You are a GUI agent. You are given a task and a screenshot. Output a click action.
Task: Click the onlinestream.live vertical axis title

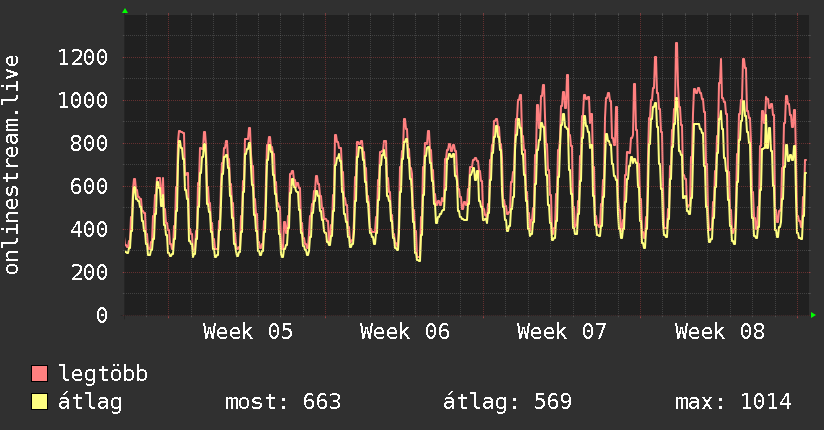pos(12,165)
